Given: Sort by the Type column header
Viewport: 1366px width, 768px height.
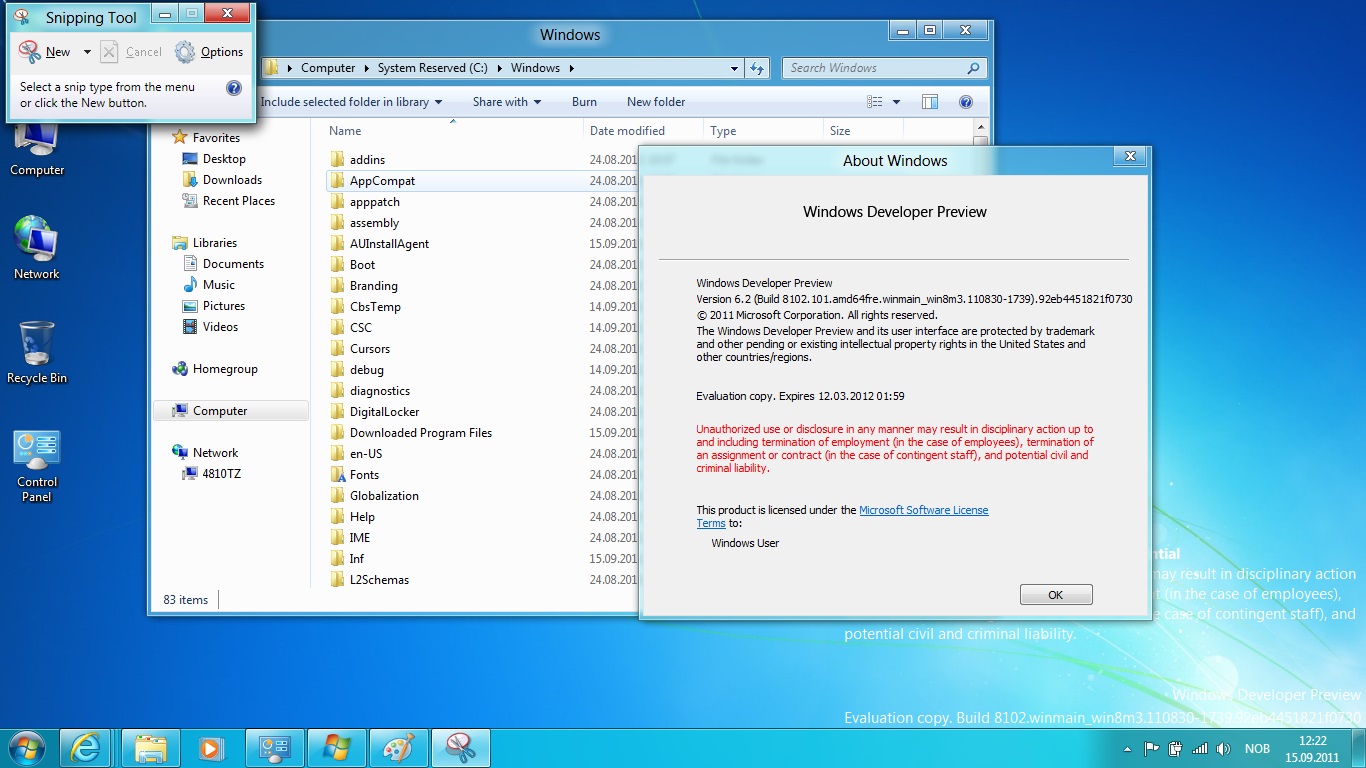Looking at the screenshot, I should tap(723, 131).
